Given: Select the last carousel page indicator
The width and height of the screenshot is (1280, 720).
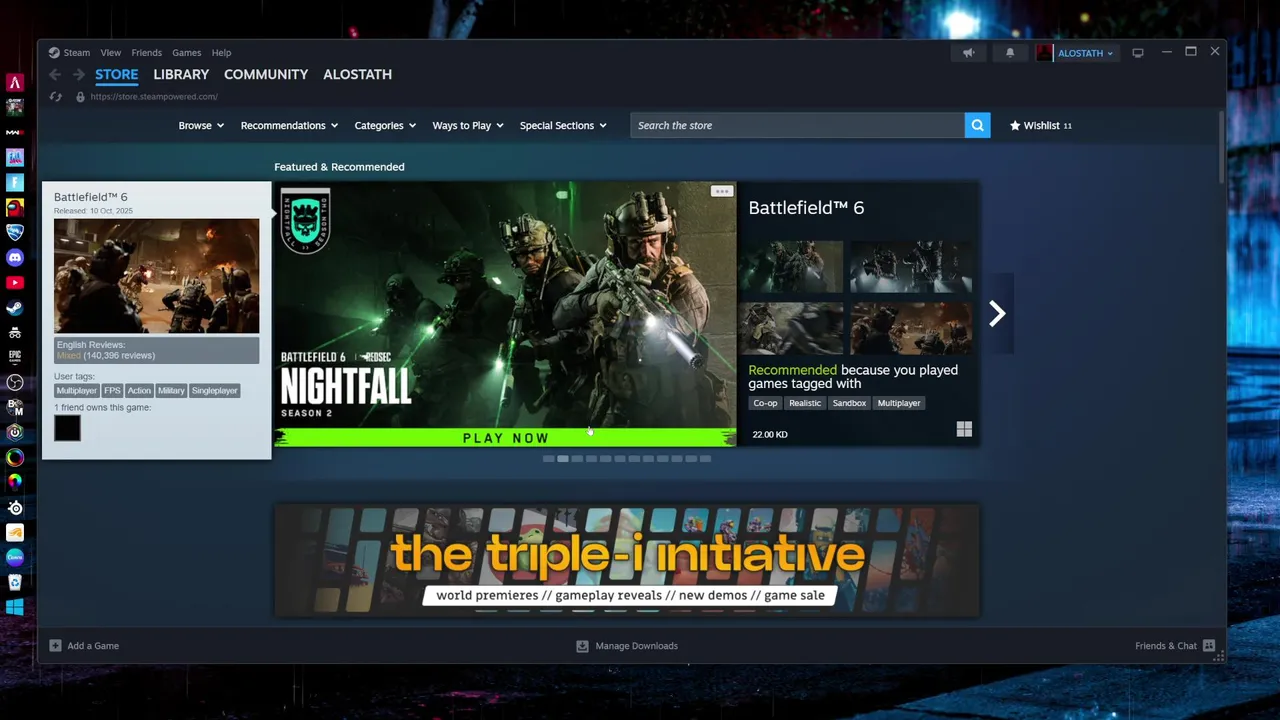Looking at the screenshot, I should [705, 459].
